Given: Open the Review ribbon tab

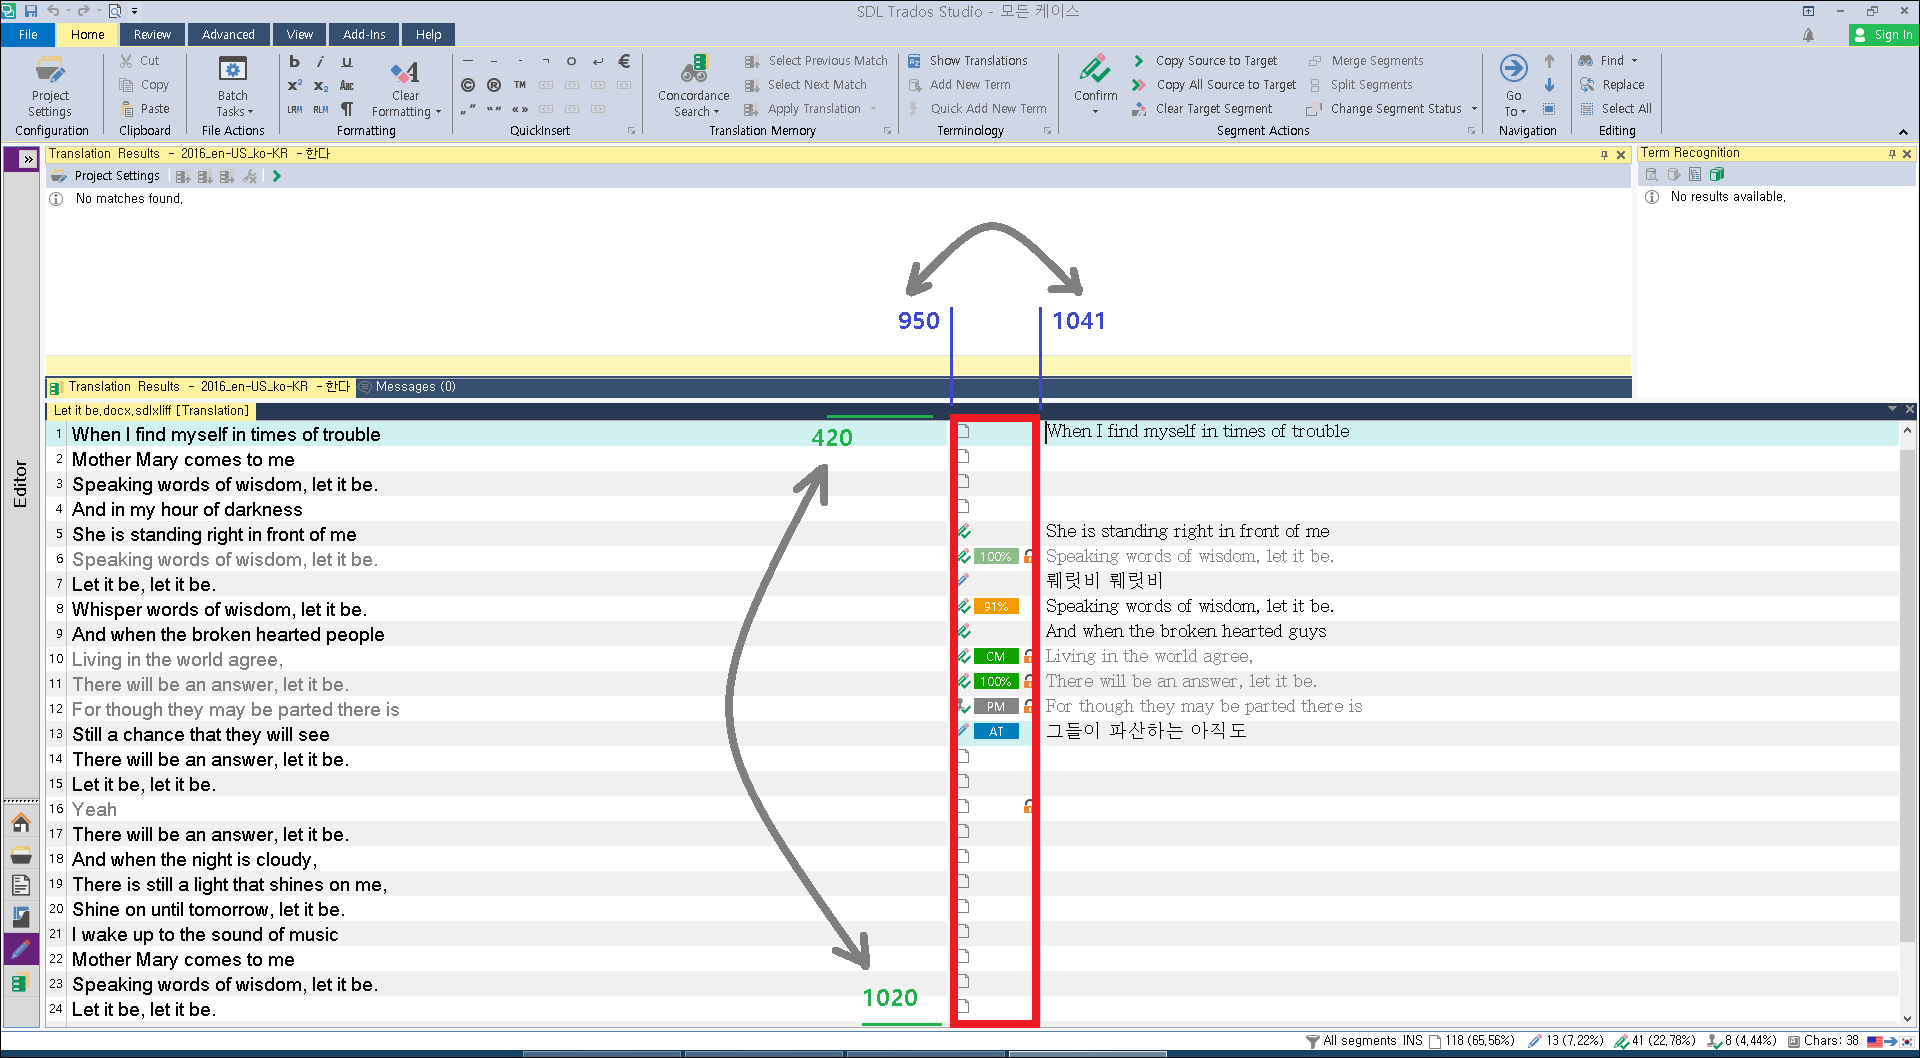Looking at the screenshot, I should pyautogui.click(x=152, y=34).
